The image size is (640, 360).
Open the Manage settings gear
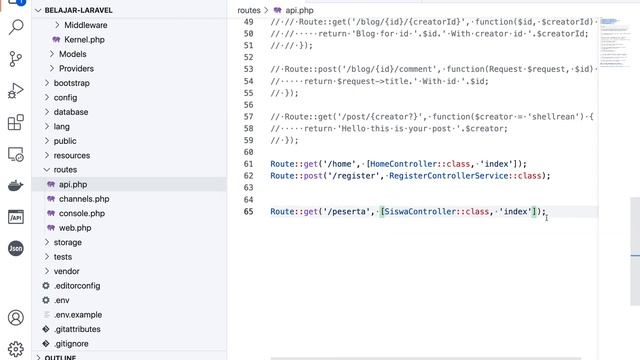(x=16, y=349)
